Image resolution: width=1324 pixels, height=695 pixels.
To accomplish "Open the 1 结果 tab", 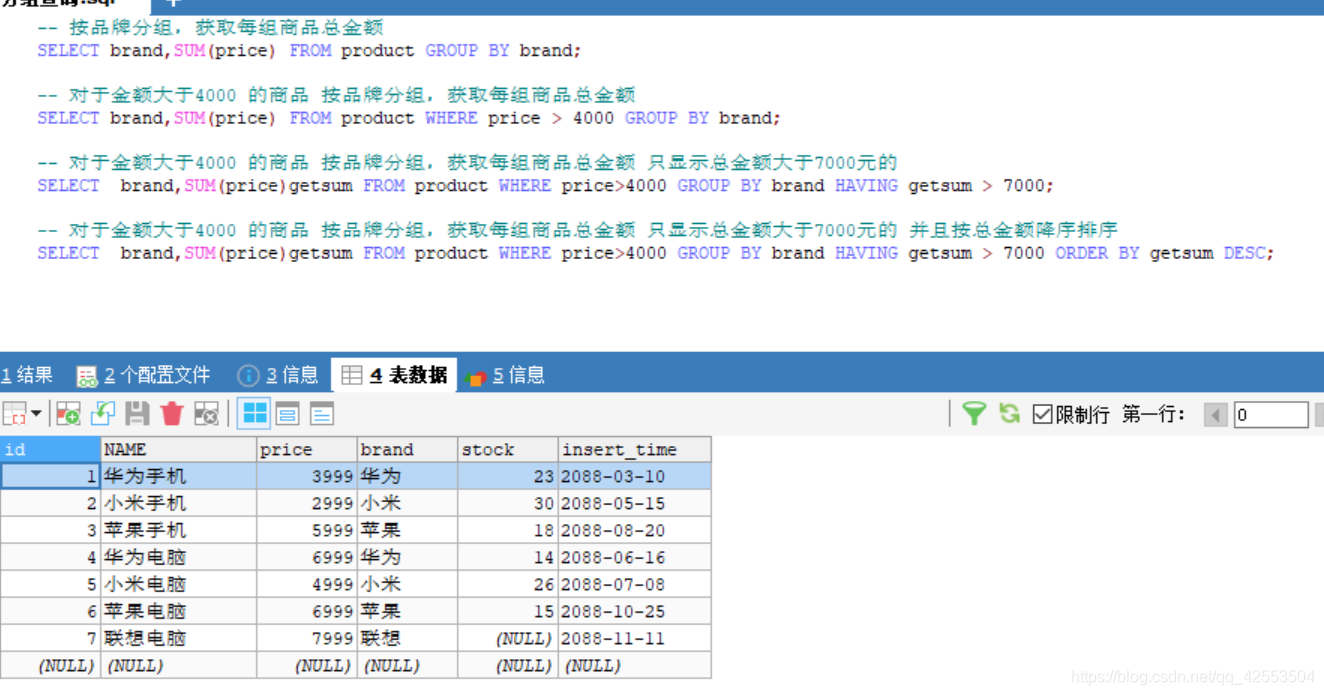I will pos(27,375).
